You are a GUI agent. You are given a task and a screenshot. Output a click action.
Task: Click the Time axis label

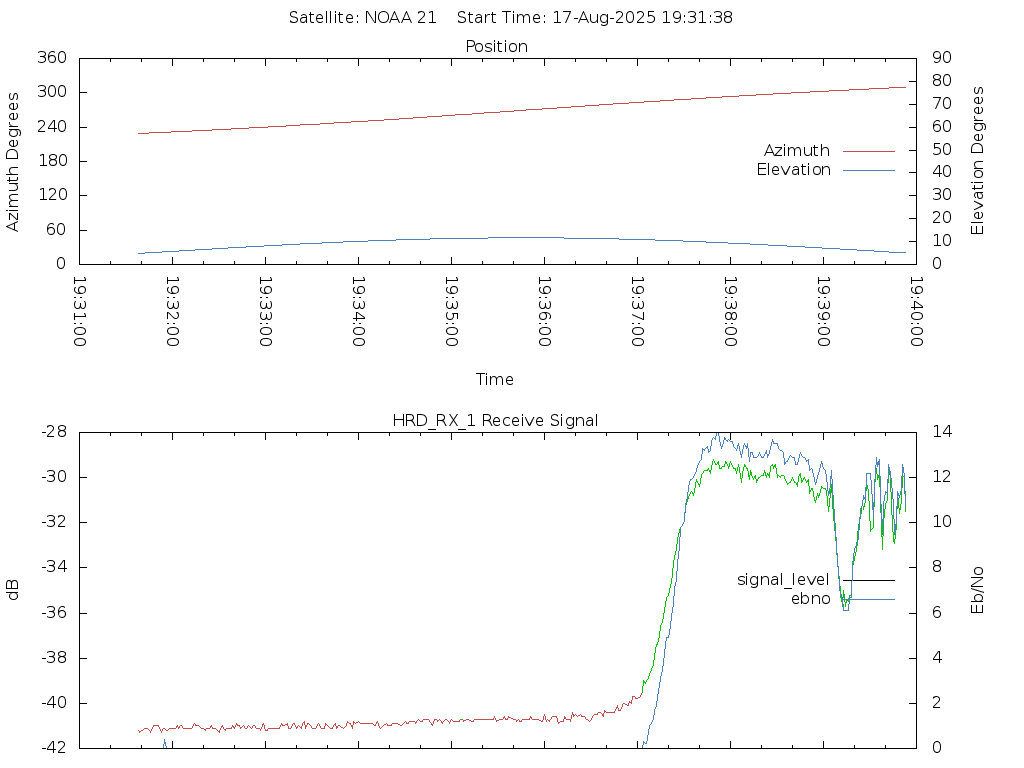(494, 379)
